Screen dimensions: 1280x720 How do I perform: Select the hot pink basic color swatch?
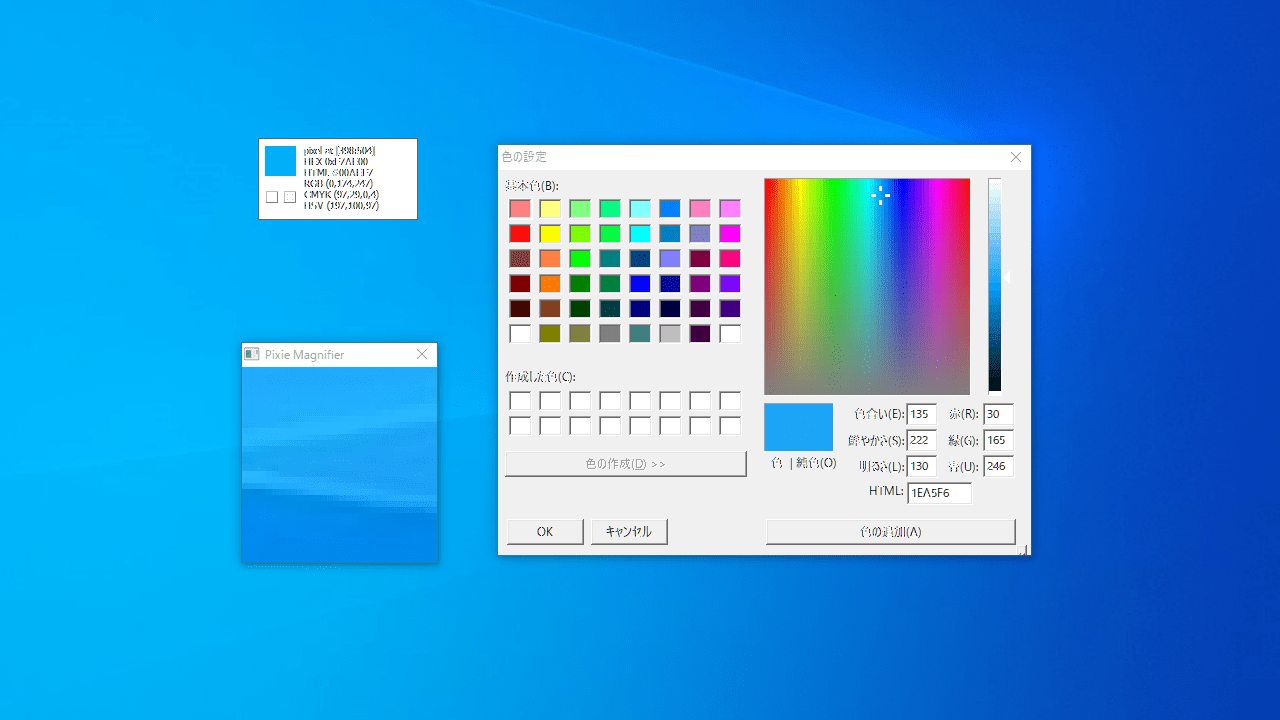(x=730, y=258)
